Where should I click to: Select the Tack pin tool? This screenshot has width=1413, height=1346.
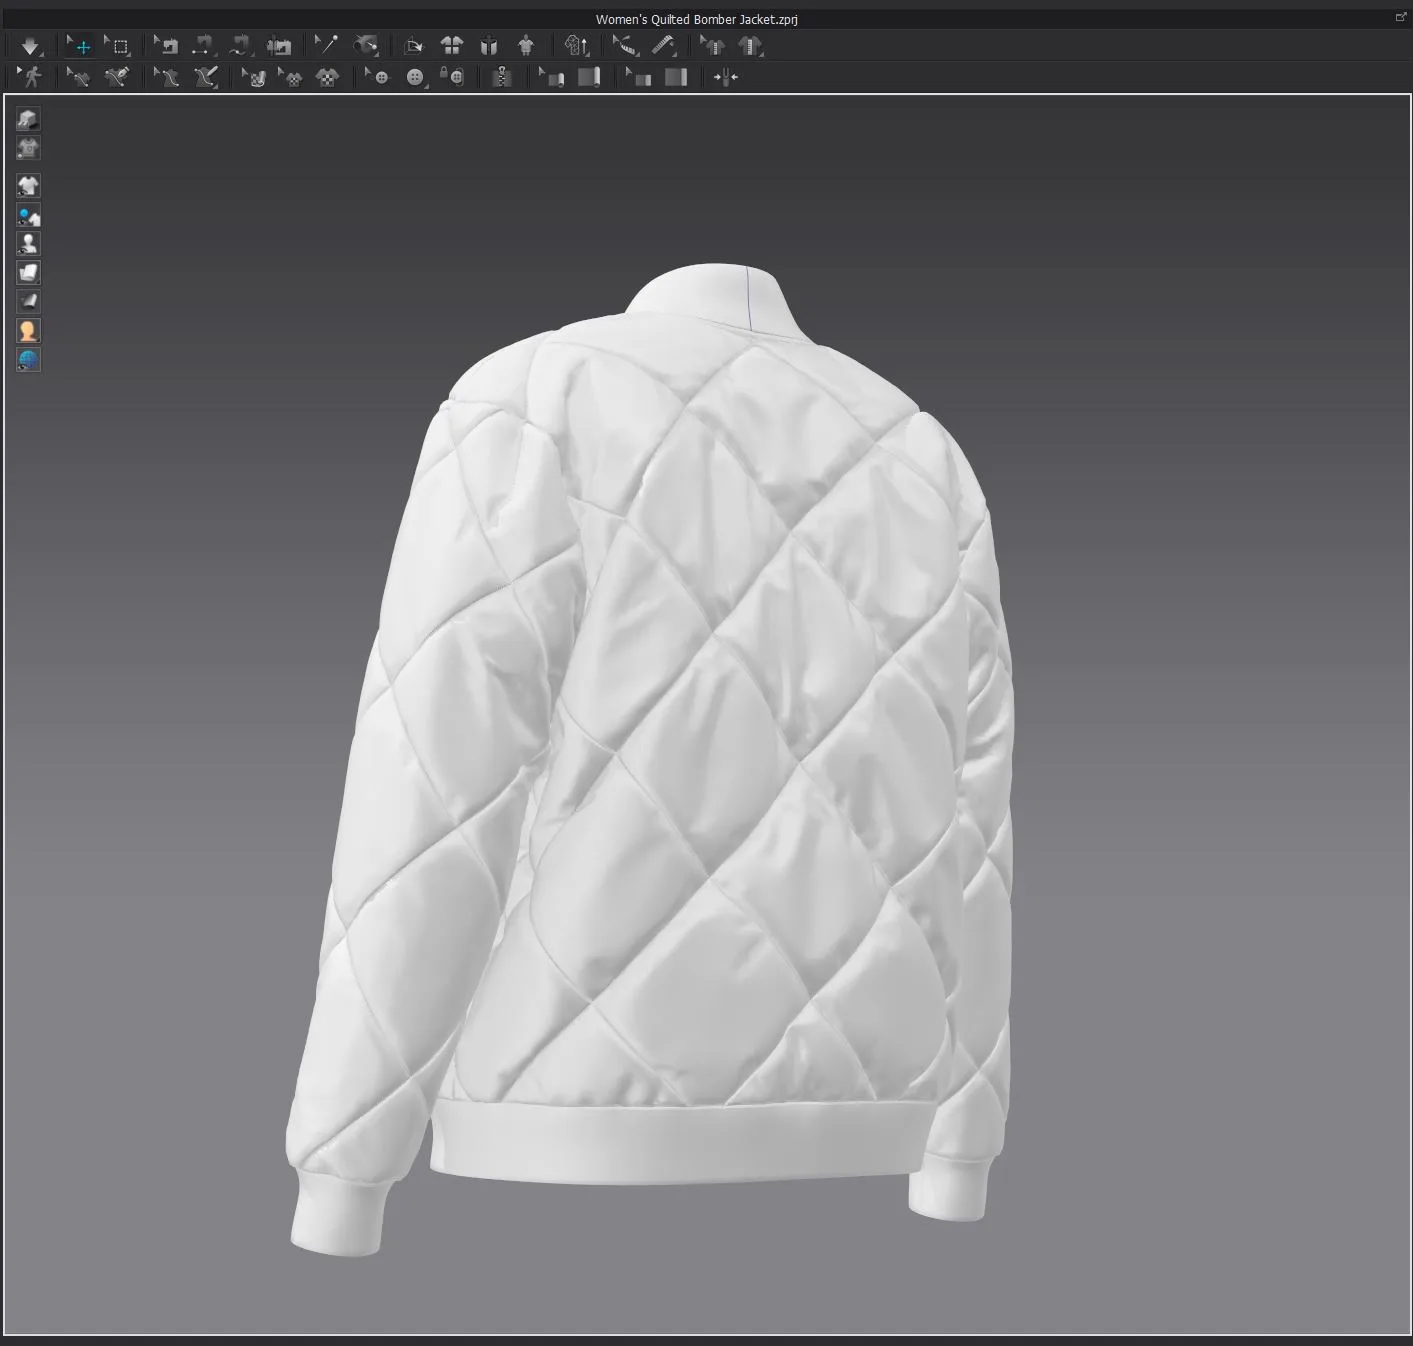[327, 46]
